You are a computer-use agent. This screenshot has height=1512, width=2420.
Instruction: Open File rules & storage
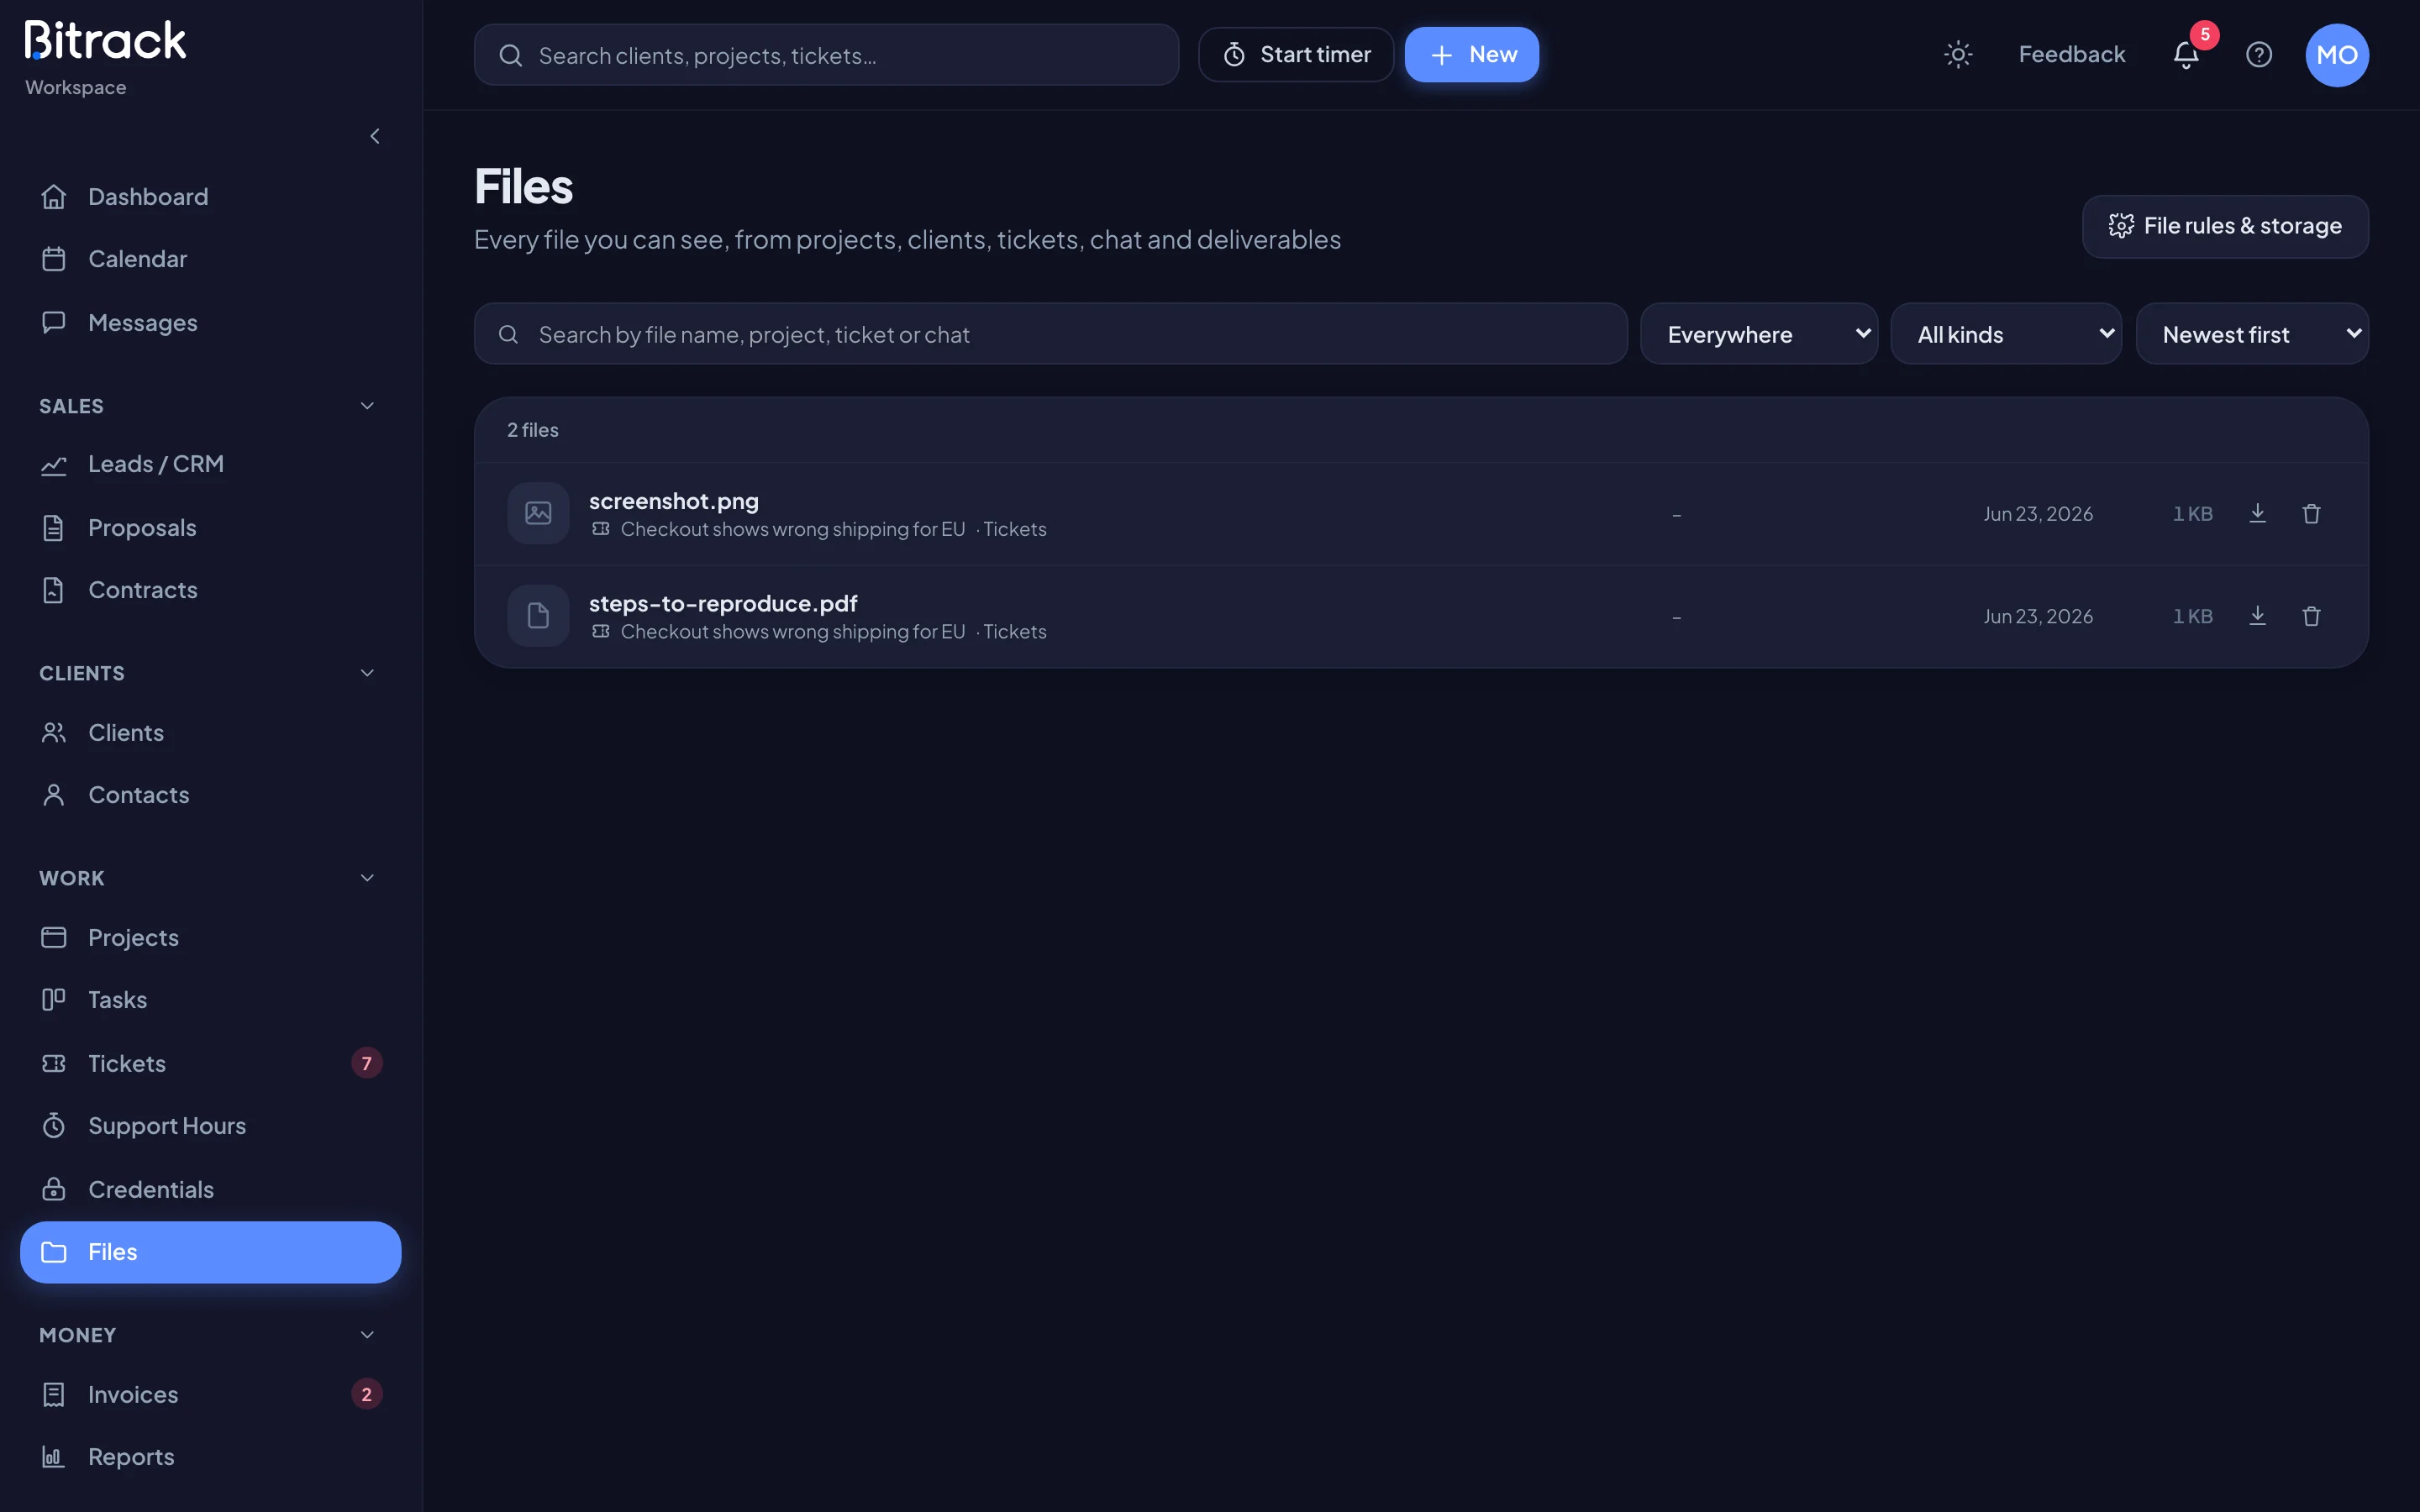click(2225, 226)
